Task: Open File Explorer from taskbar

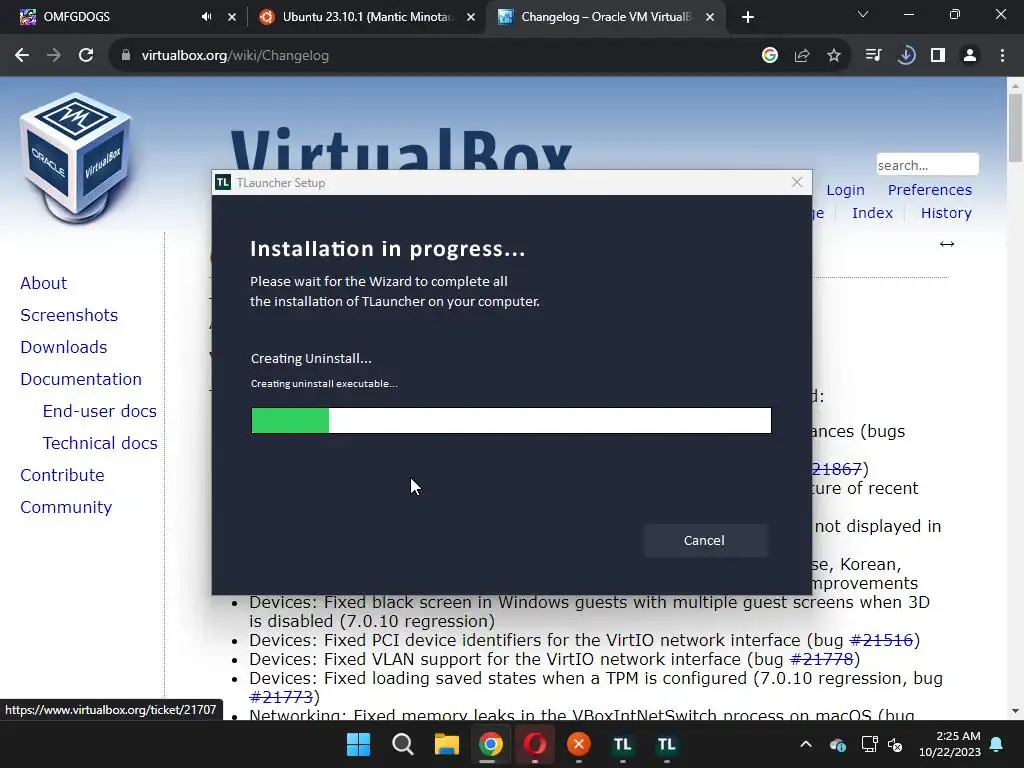Action: 447,744
